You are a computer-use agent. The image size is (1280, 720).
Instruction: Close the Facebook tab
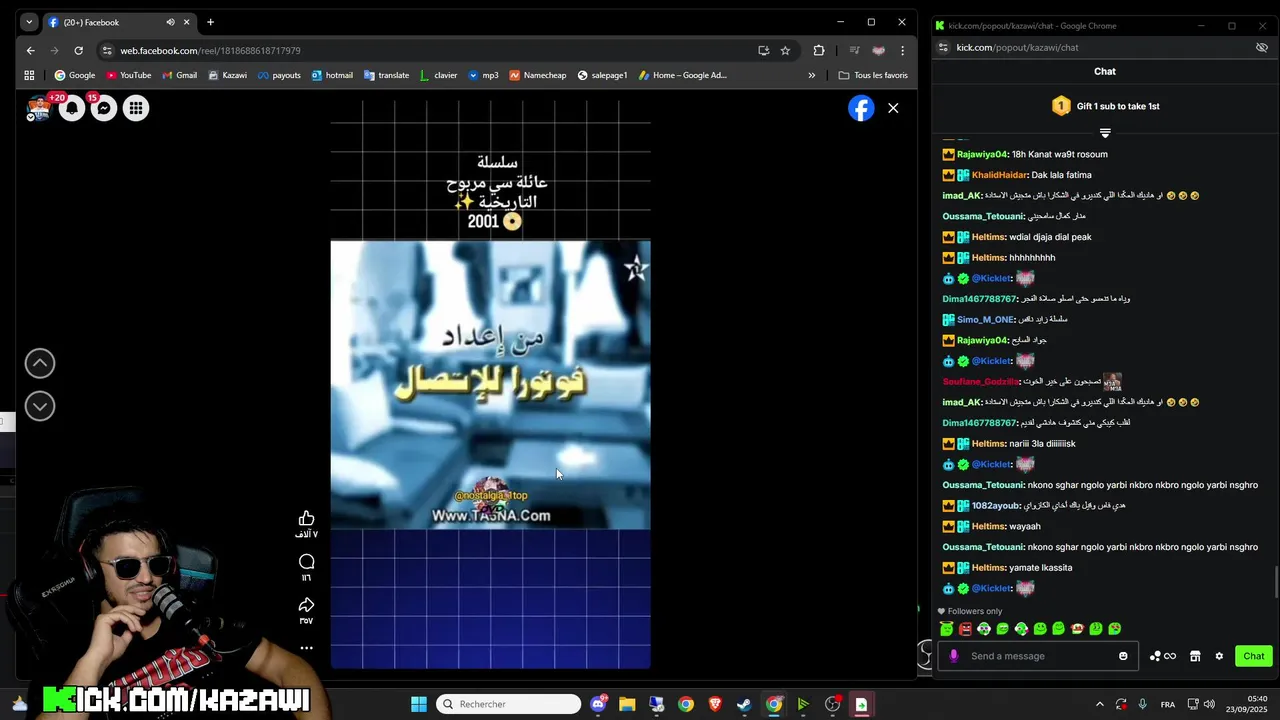point(186,22)
